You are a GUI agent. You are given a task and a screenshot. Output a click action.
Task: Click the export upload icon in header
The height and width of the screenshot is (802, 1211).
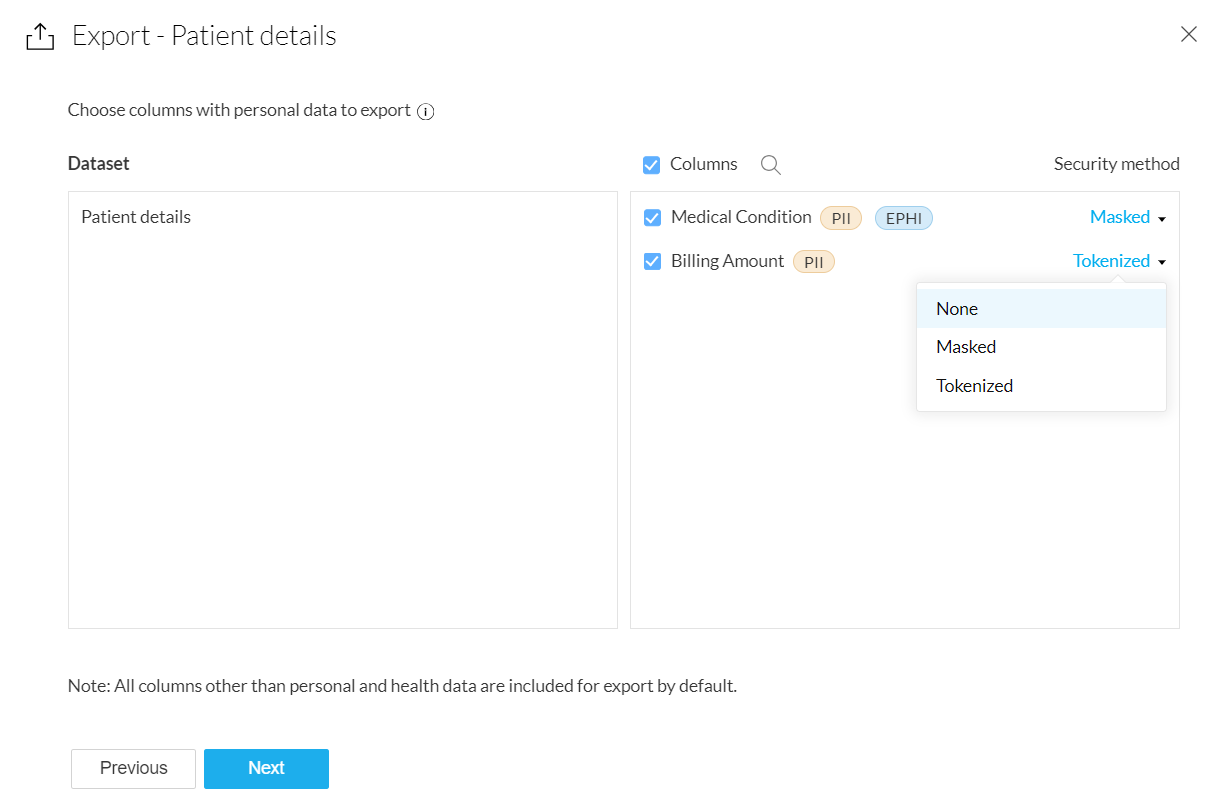click(x=39, y=37)
